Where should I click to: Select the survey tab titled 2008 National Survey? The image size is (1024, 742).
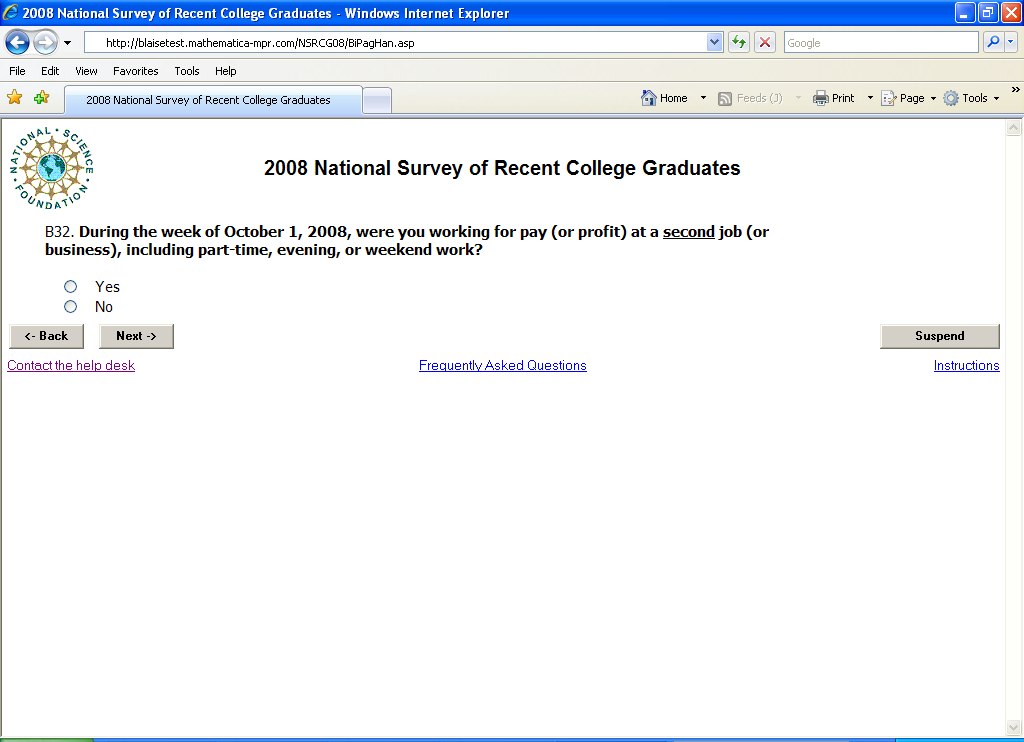pos(213,100)
